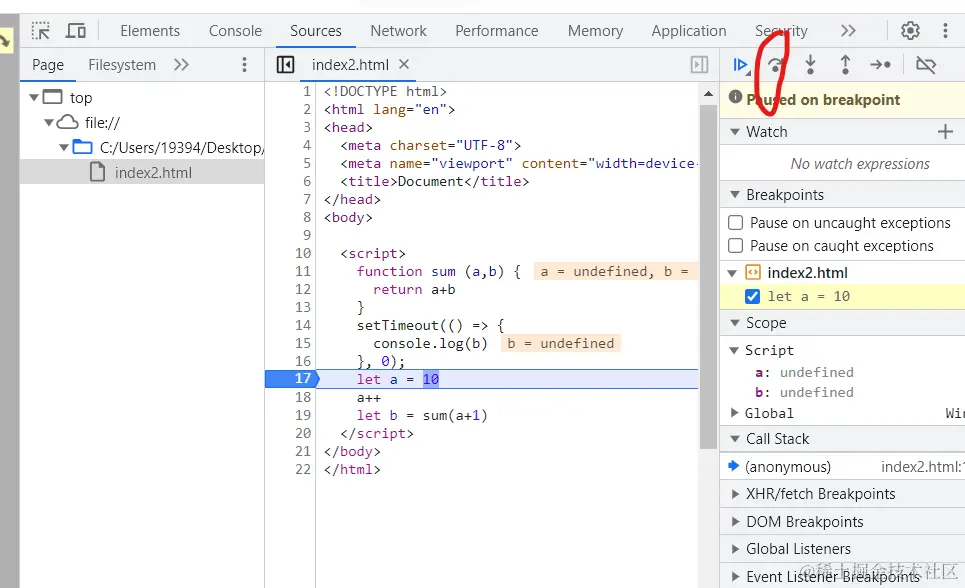Collapse the Breakpoints section
Screen dimensions: 965x588
(734, 195)
